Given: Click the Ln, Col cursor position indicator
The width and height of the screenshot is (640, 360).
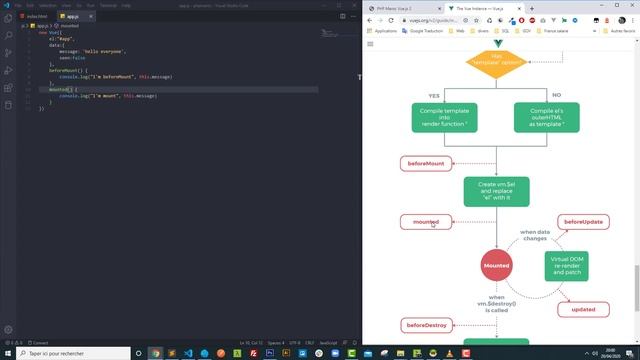Looking at the screenshot, I should 251,343.
